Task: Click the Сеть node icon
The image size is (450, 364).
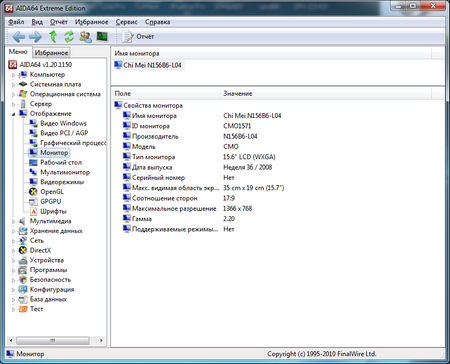Action: (x=23, y=240)
